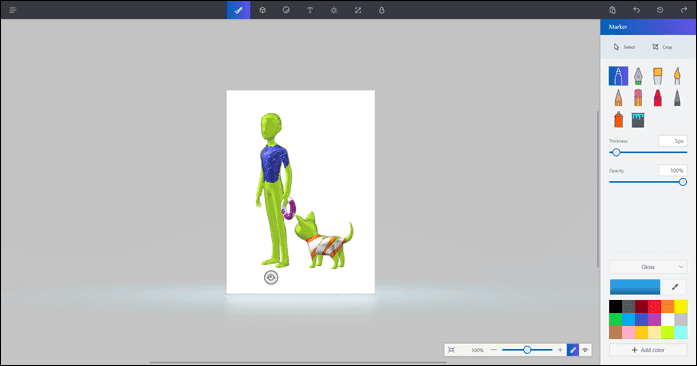Choose the Select tool

624,47
